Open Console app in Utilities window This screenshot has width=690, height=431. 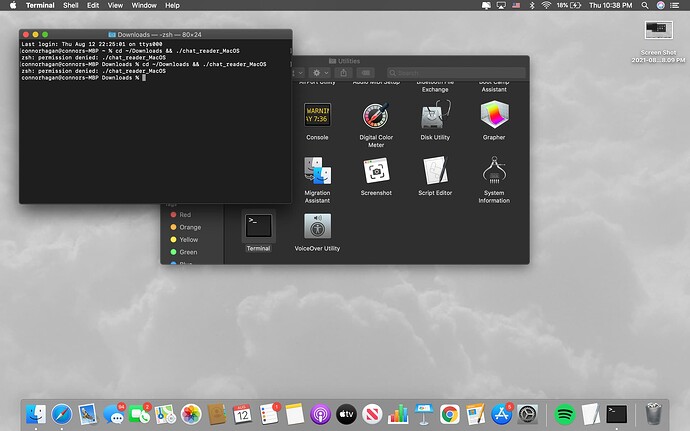pos(317,115)
